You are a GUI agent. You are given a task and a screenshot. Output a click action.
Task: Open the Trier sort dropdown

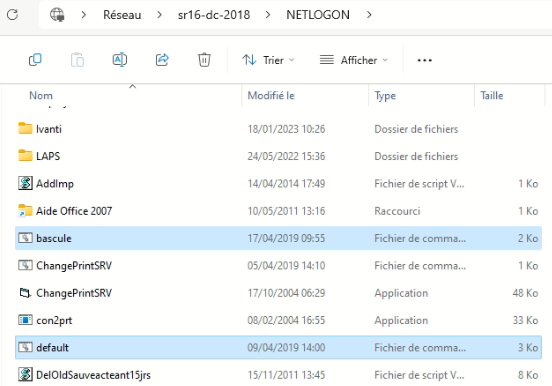click(x=268, y=60)
